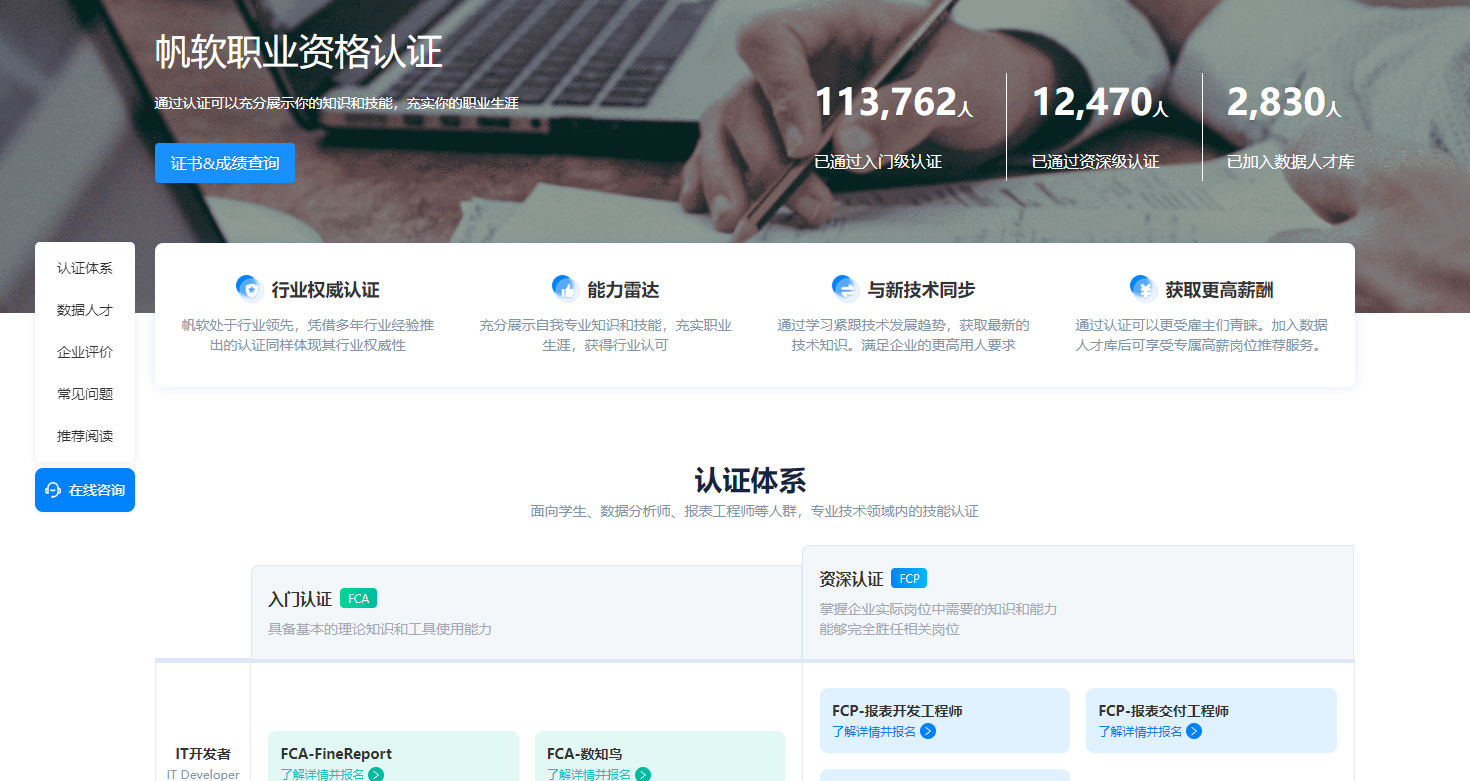Click the 12,470 资深级认证 count

(1100, 102)
